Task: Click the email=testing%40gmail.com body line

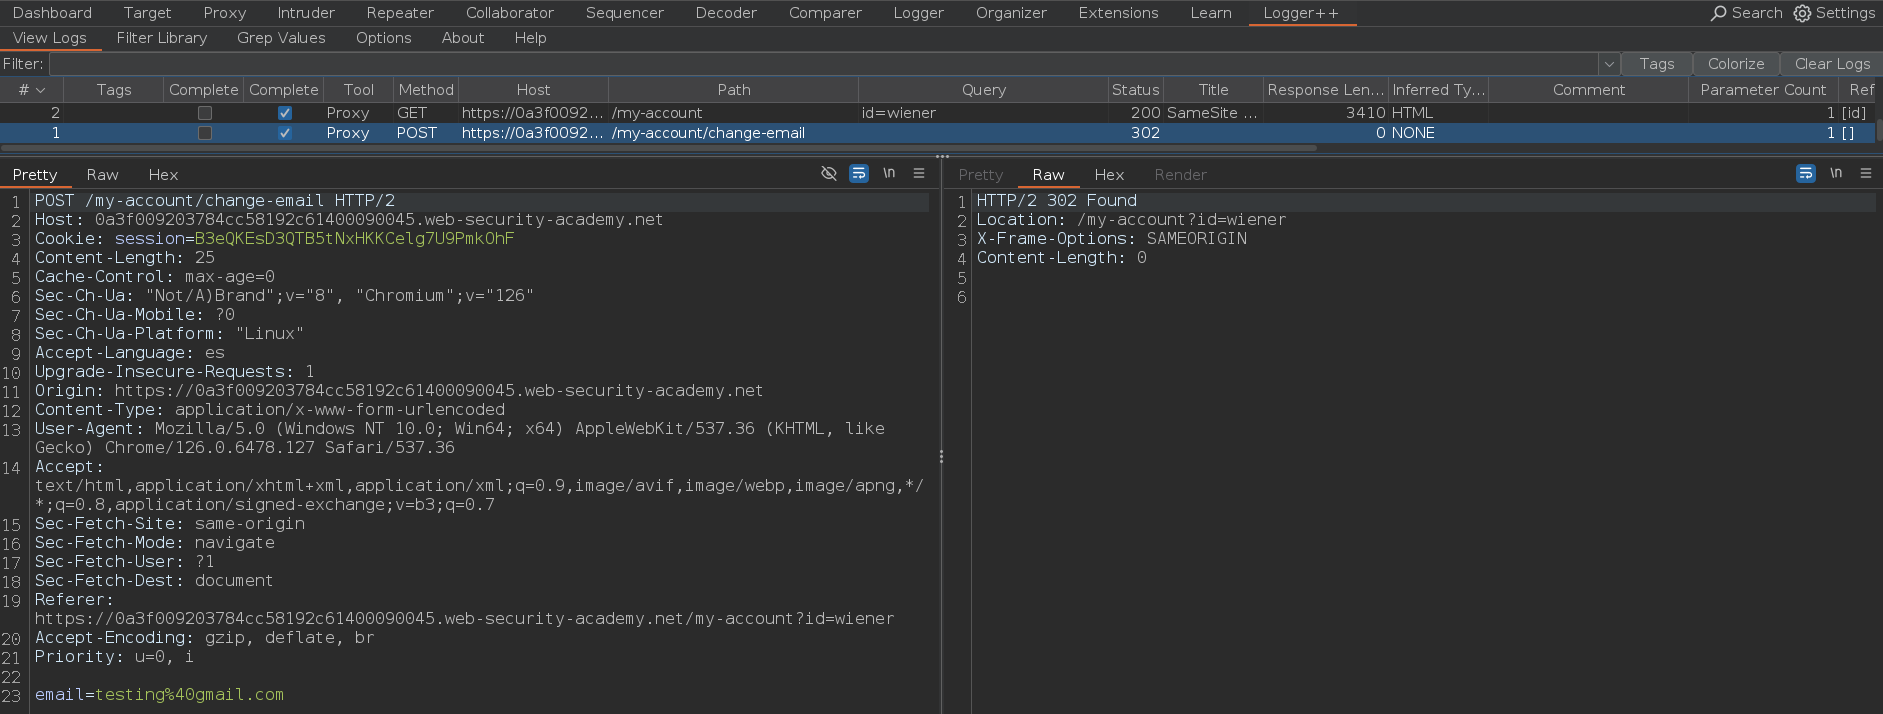Action: click(x=159, y=695)
